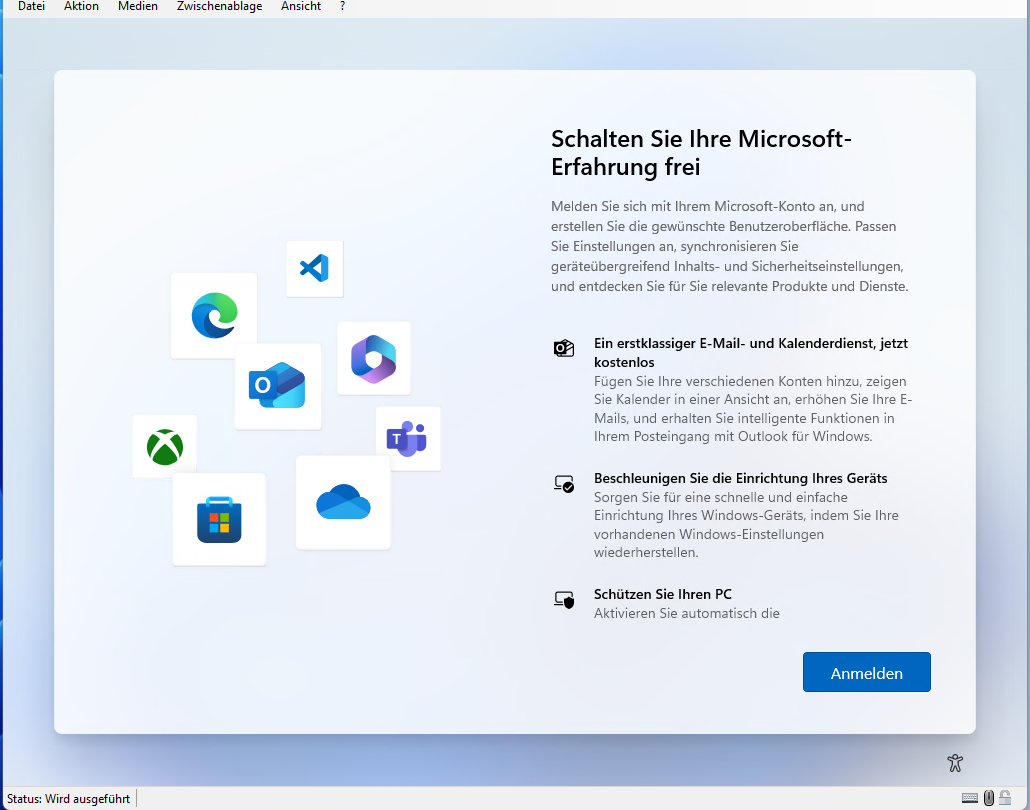The image size is (1030, 810).
Task: Click the OneDrive cloud icon tile
Action: [343, 503]
